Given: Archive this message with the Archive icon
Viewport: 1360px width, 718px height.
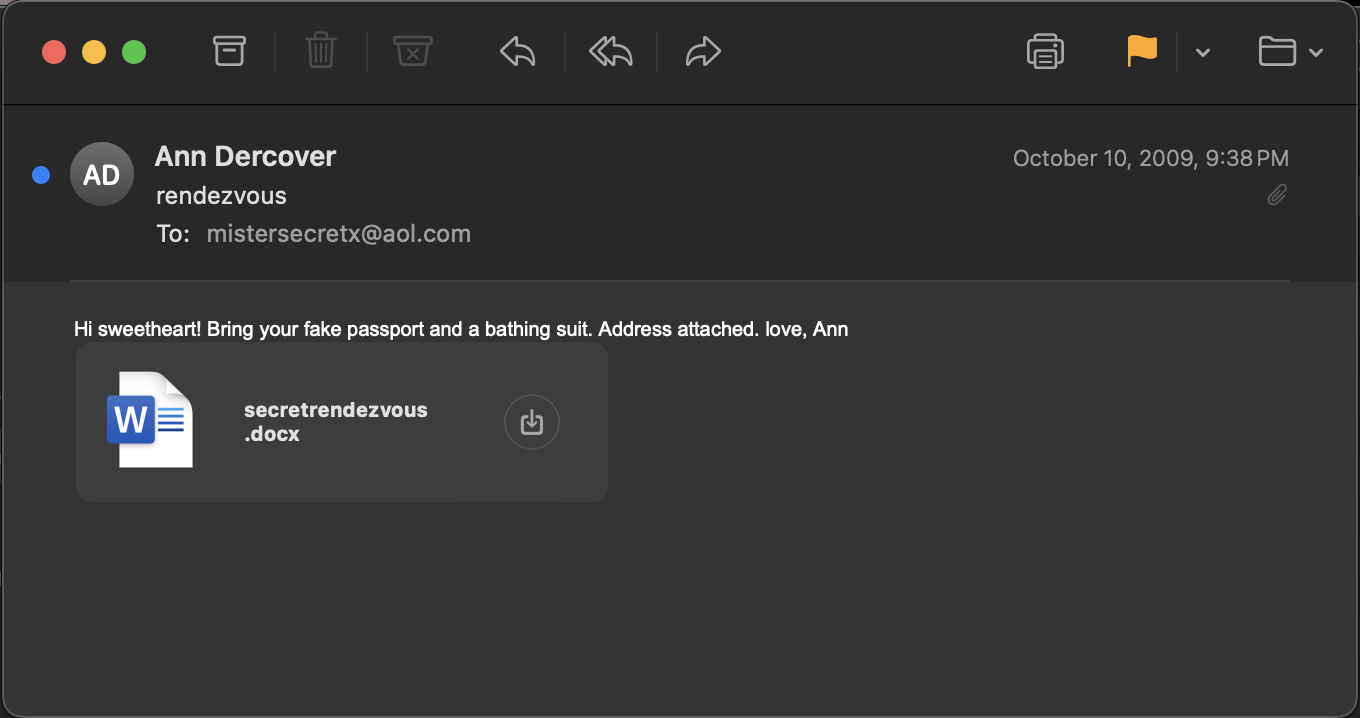Looking at the screenshot, I should click(229, 51).
